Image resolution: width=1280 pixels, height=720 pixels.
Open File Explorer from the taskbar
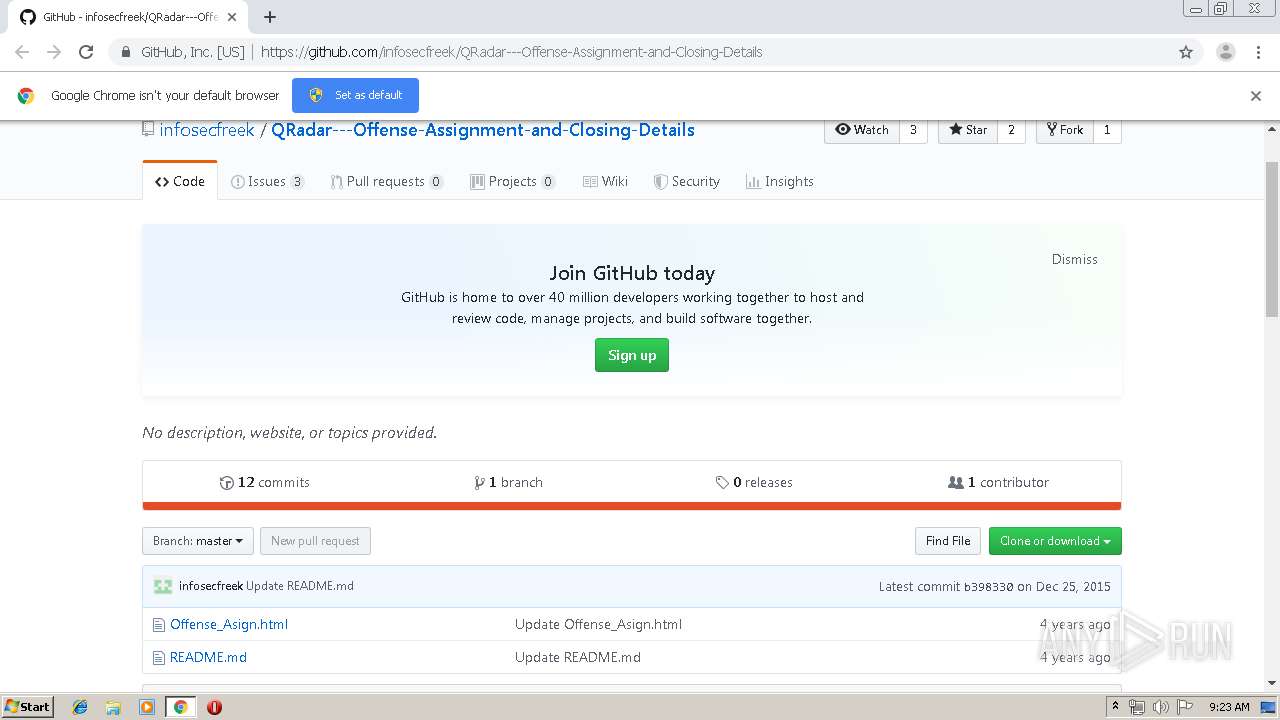coord(113,707)
